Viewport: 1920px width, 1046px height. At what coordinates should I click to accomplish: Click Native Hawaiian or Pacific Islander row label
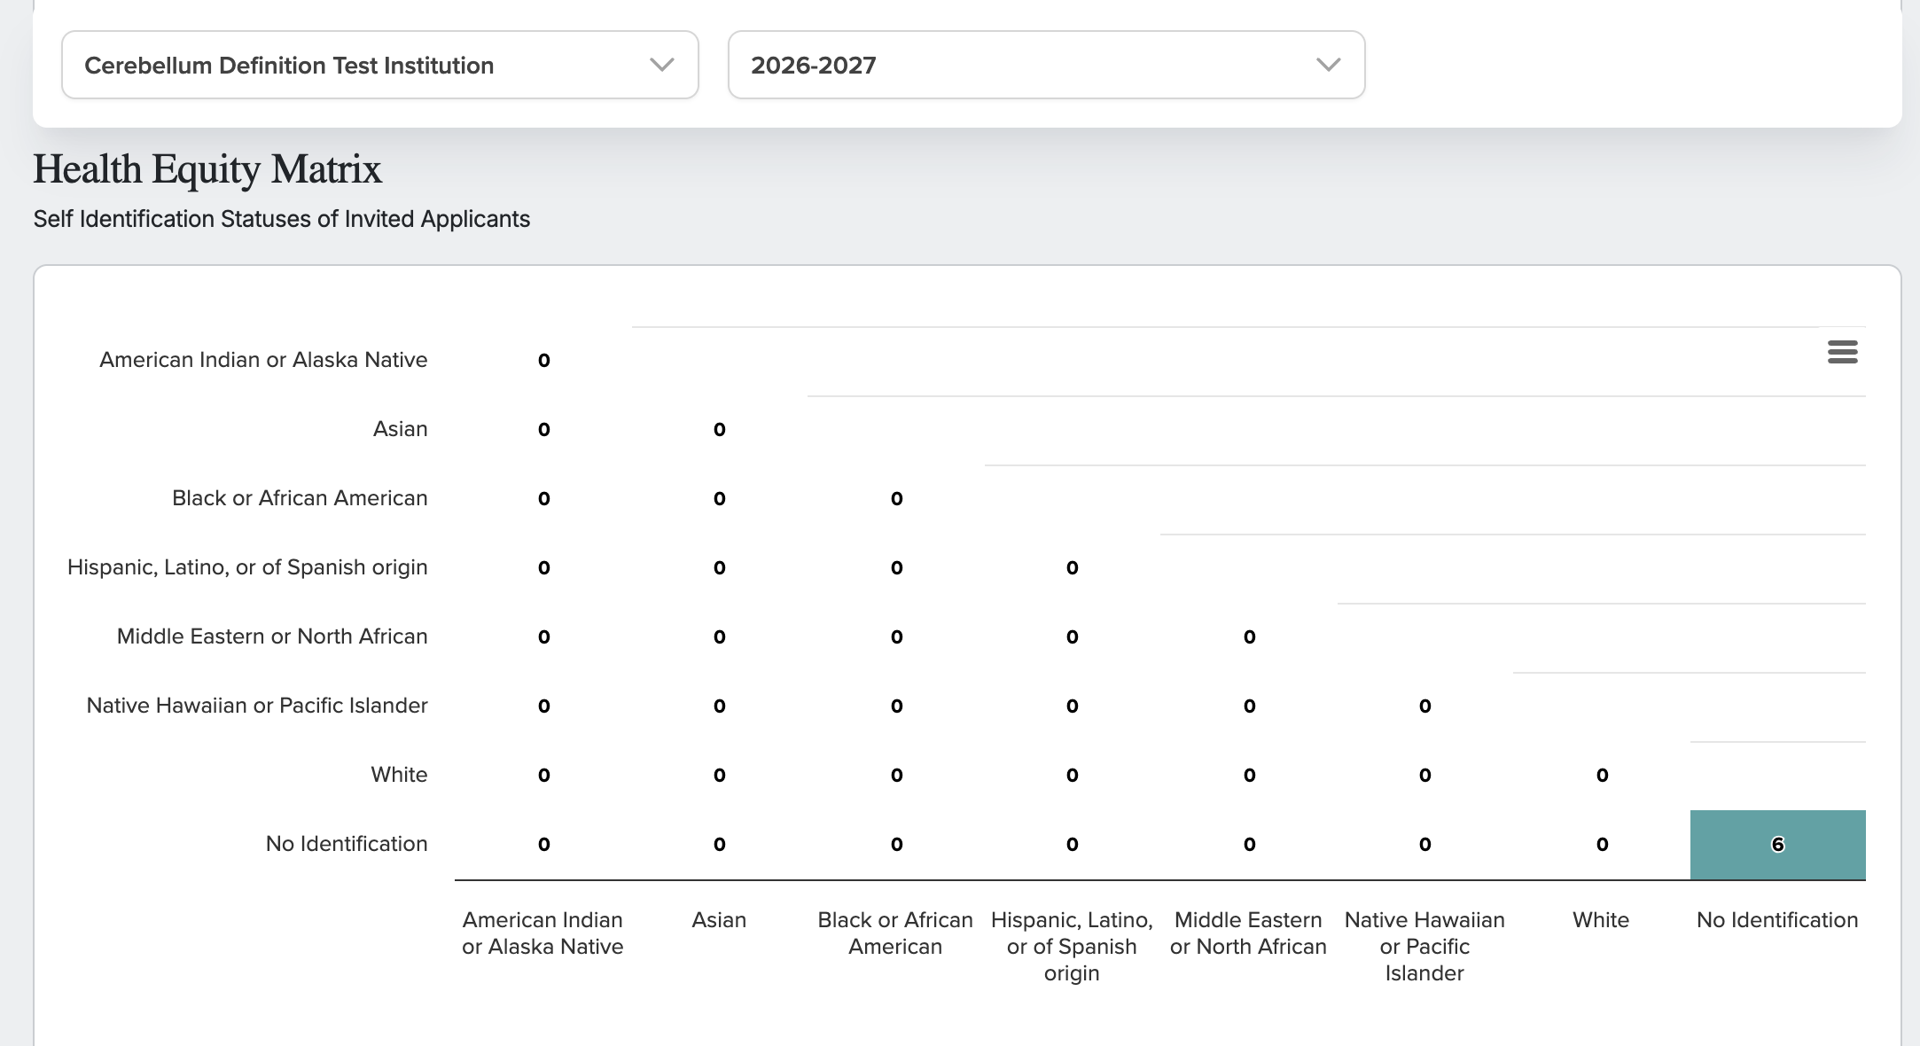257,705
